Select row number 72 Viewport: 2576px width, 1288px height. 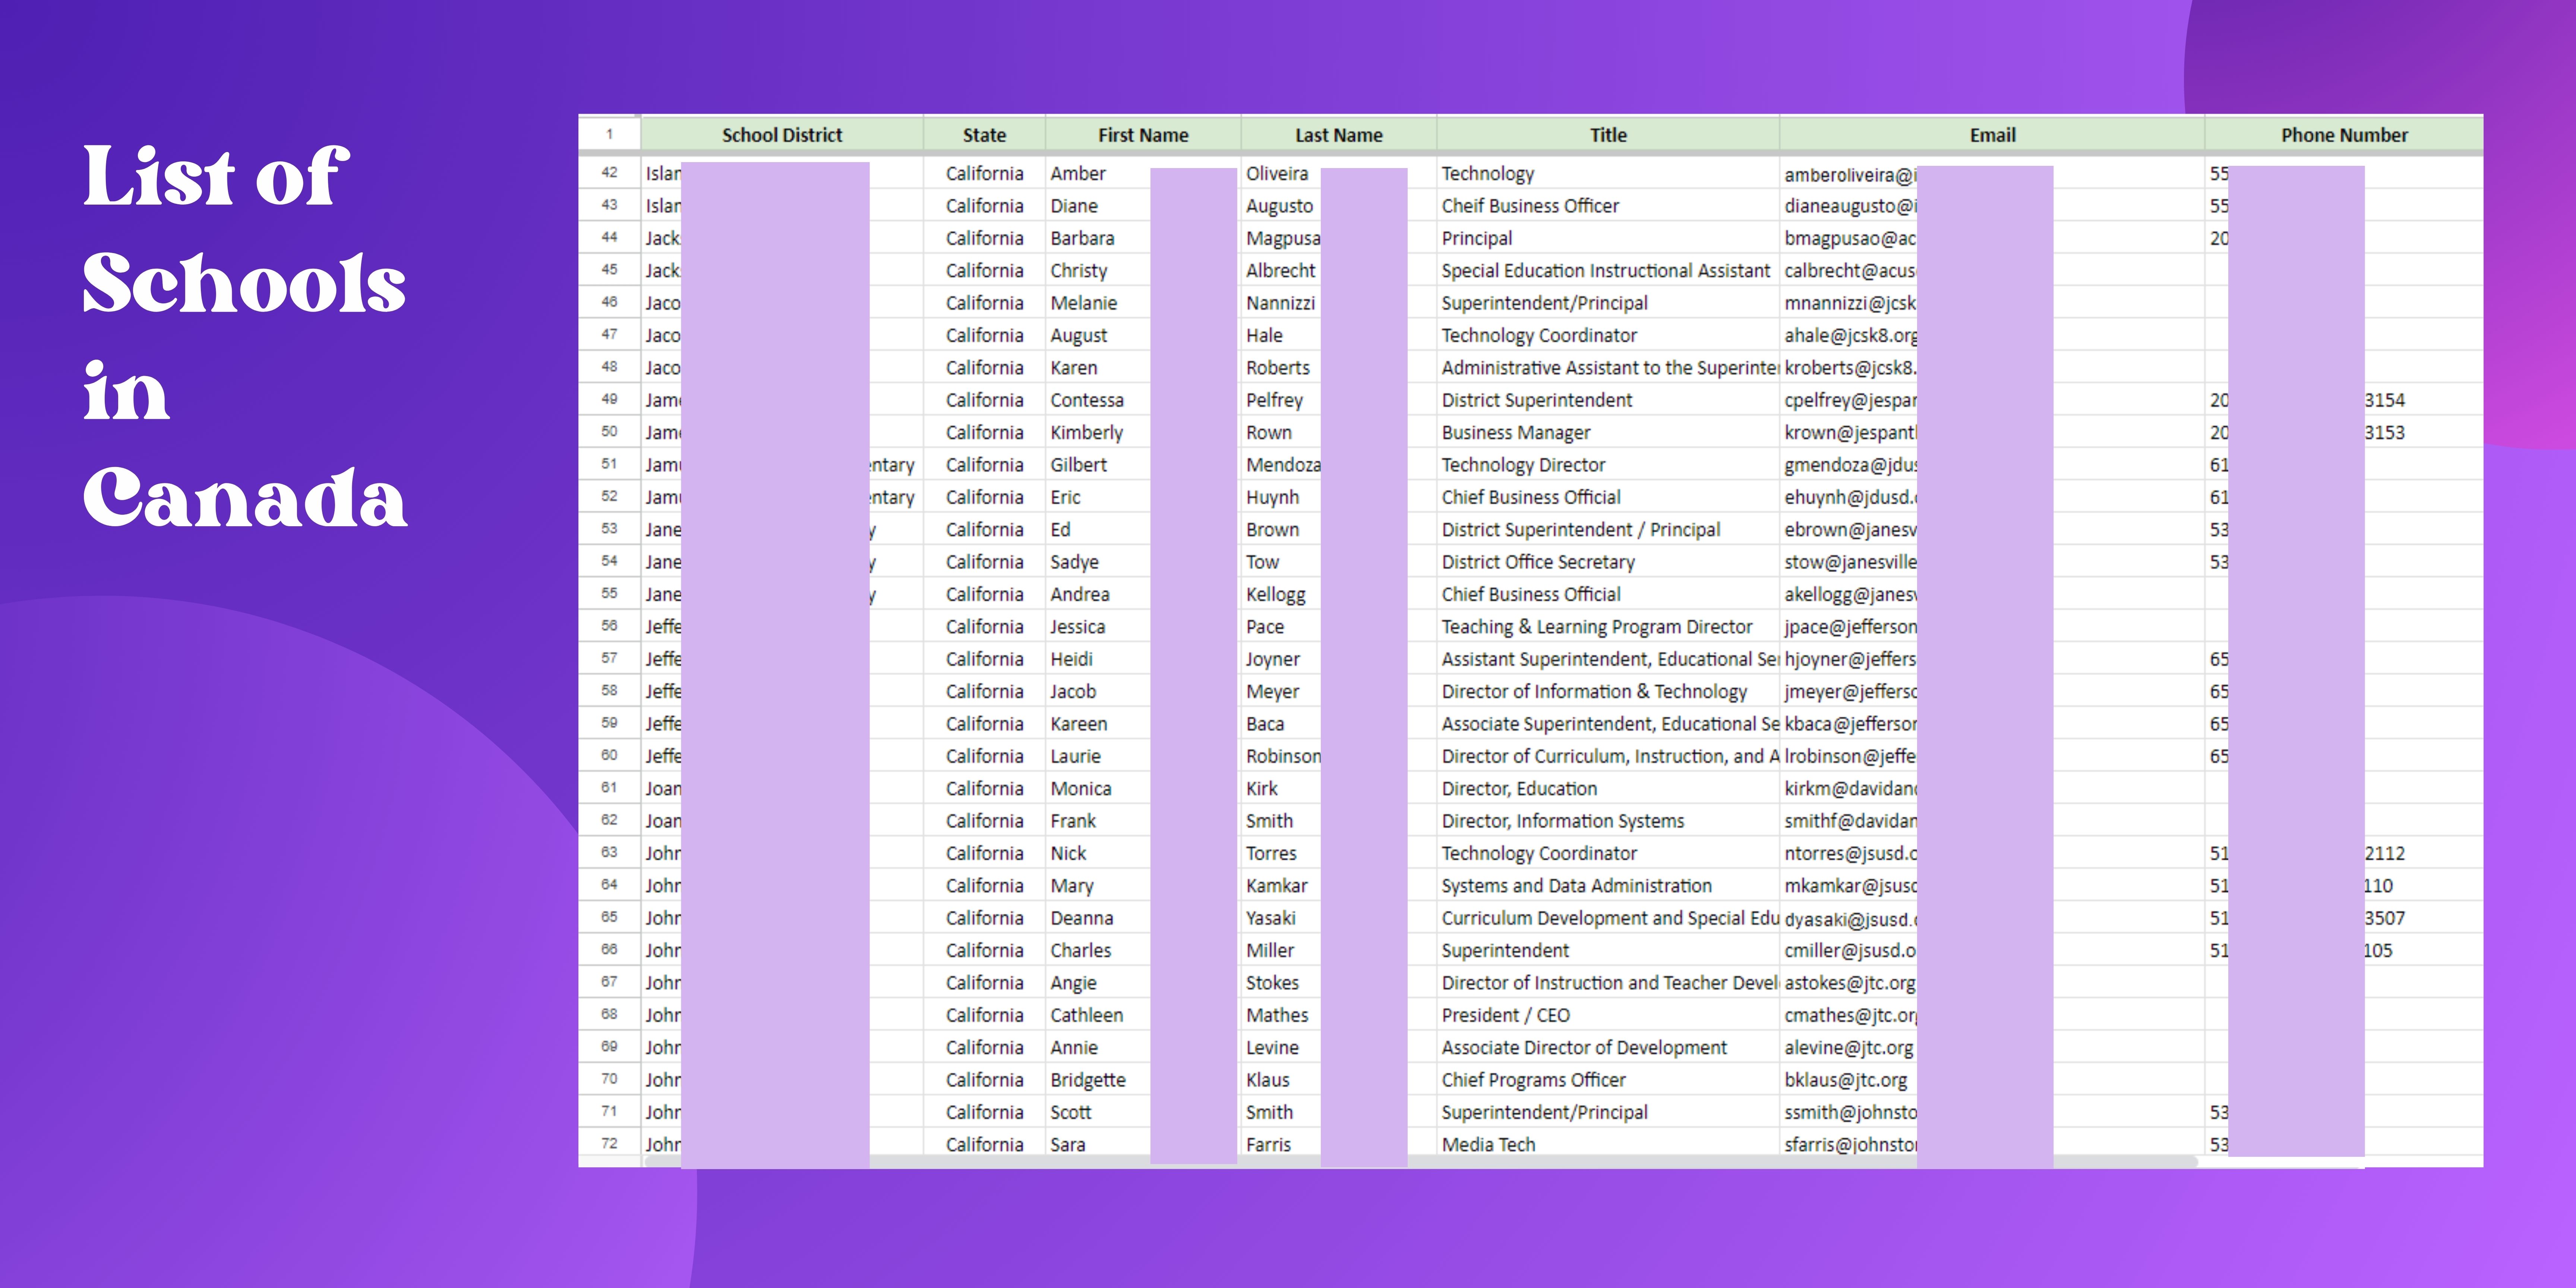(609, 1143)
